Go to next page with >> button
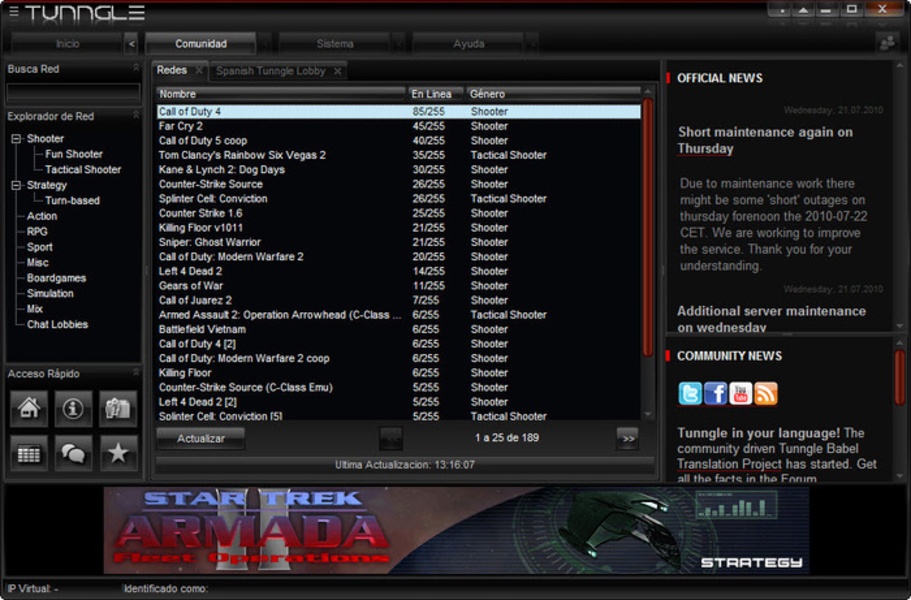 pos(627,438)
